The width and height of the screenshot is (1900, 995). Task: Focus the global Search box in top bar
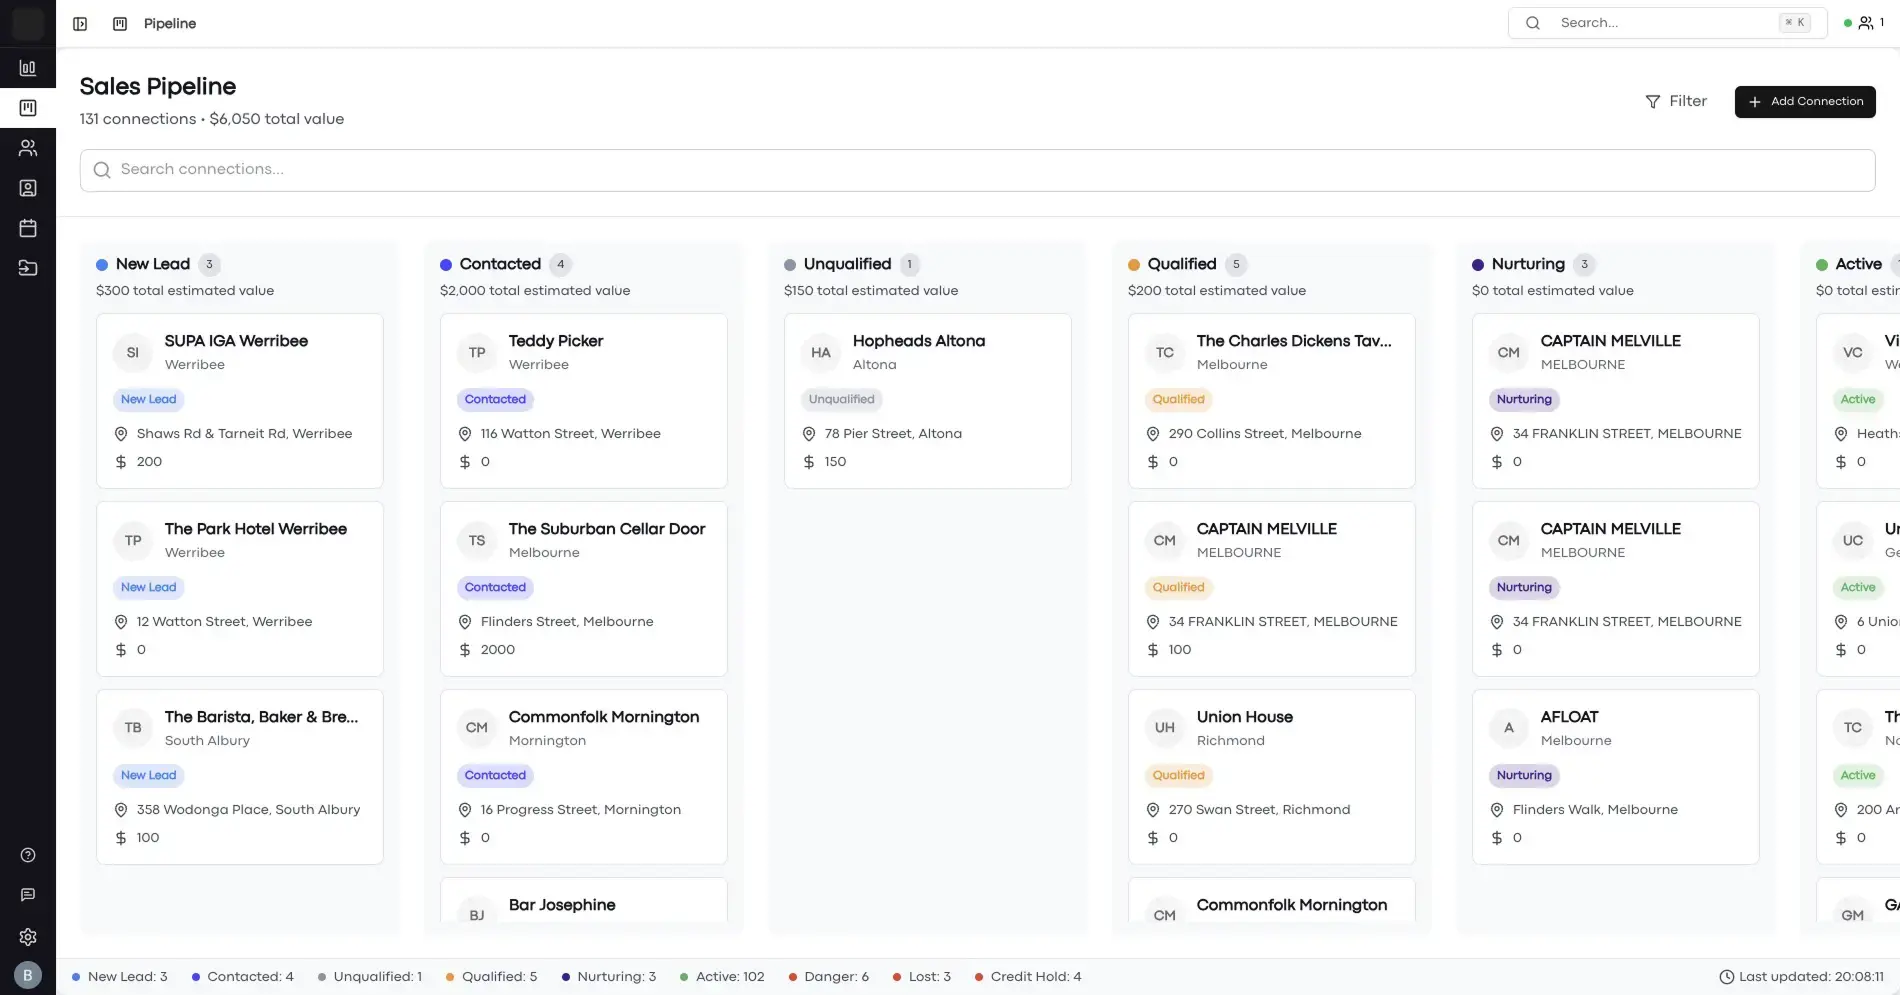tap(1666, 23)
